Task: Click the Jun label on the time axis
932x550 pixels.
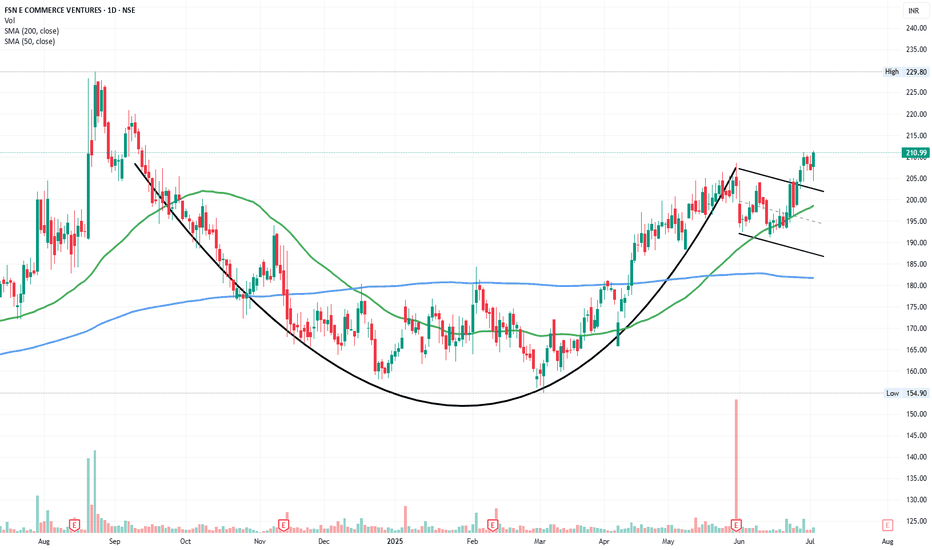Action: pos(739,542)
